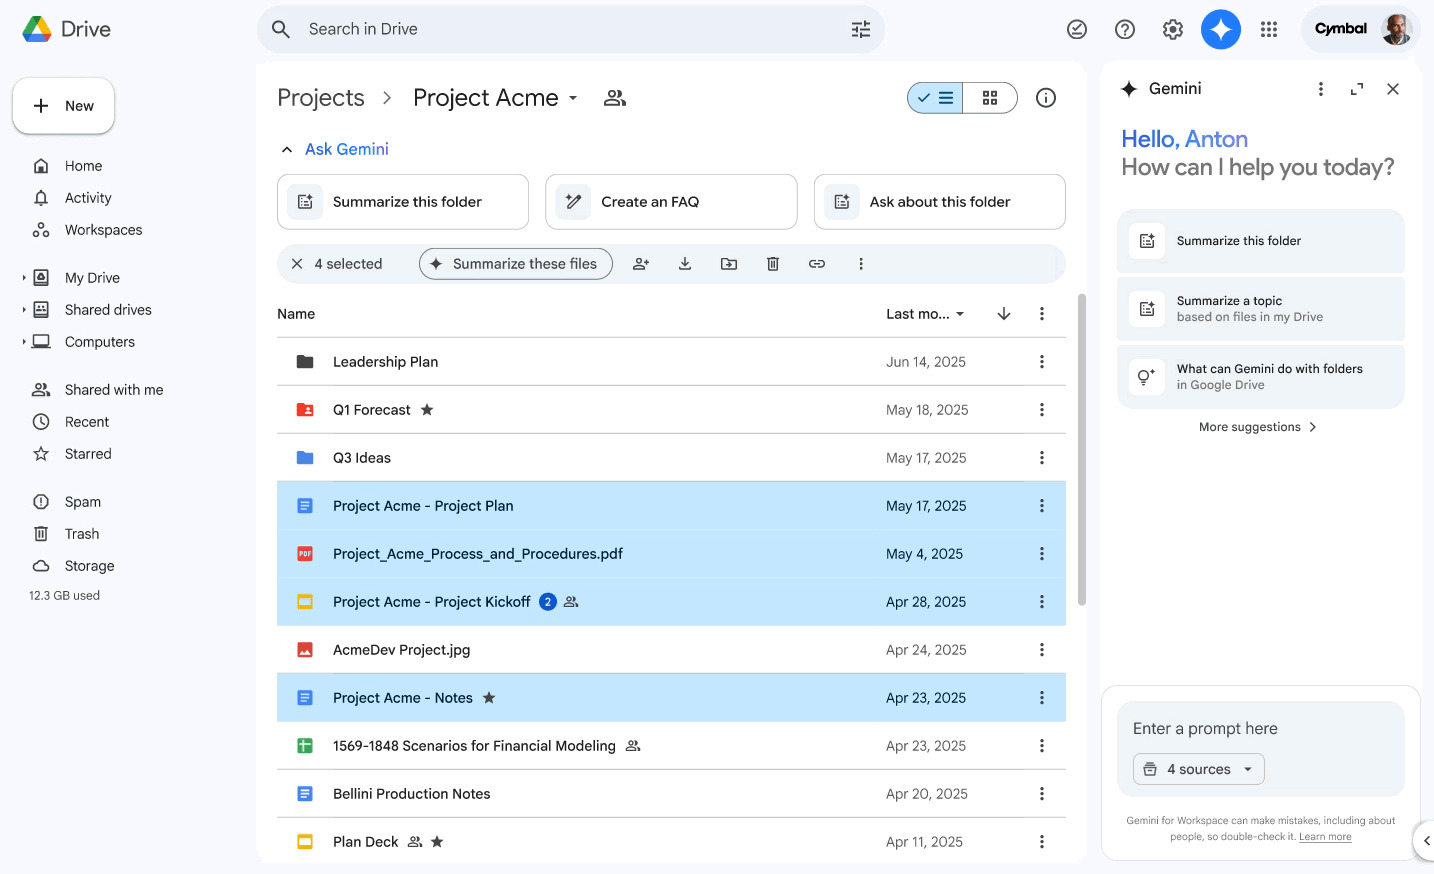Click the 'Enter a prompt here' field
1434x874 pixels.
pyautogui.click(x=1205, y=728)
